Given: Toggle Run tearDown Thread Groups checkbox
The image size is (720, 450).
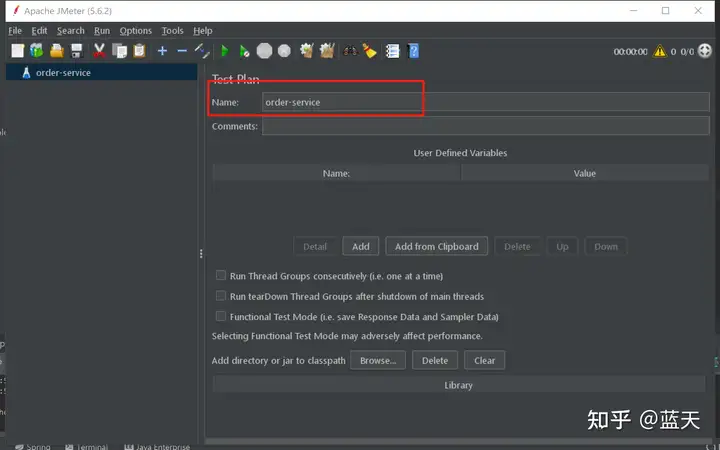Looking at the screenshot, I should point(221,296).
